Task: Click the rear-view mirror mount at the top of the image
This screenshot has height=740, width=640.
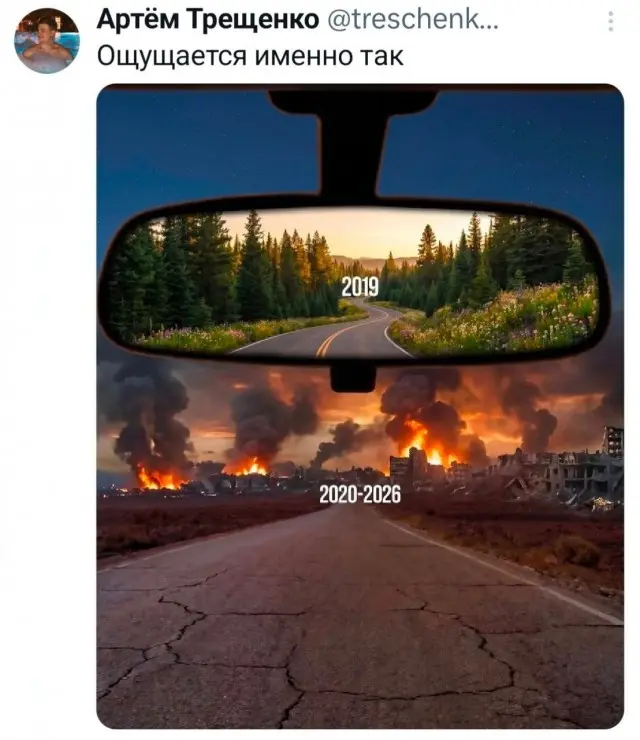Action: 353,142
